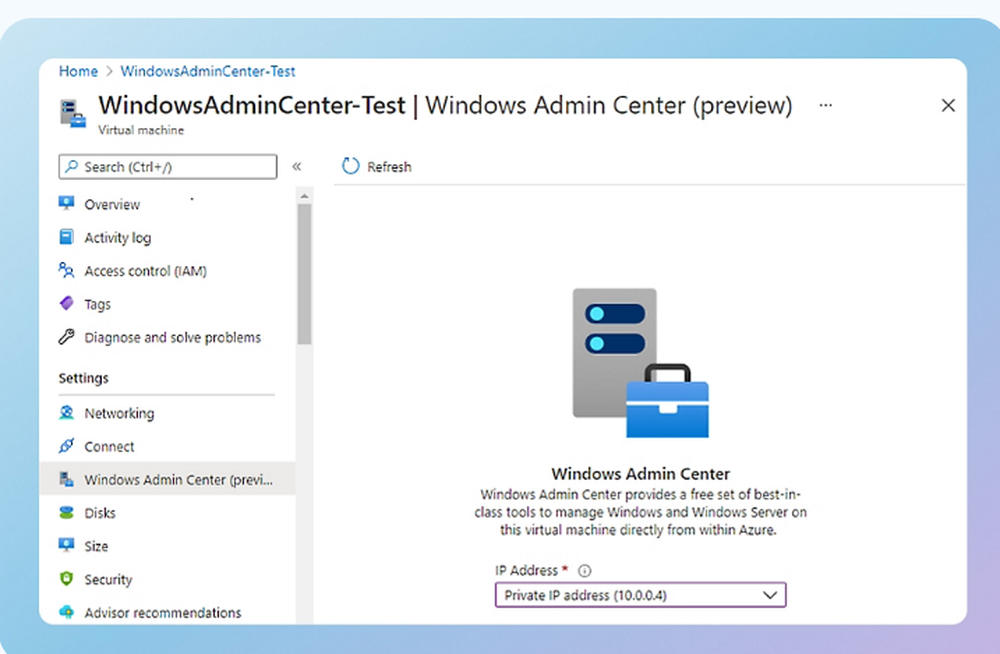Click the 'Settings' section header
1000x654 pixels.
pyautogui.click(x=84, y=378)
